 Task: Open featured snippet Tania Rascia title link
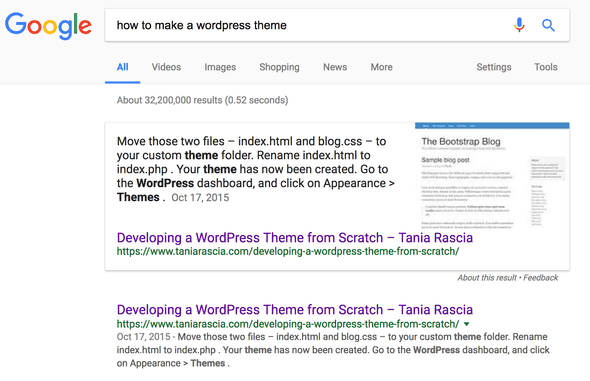click(295, 238)
